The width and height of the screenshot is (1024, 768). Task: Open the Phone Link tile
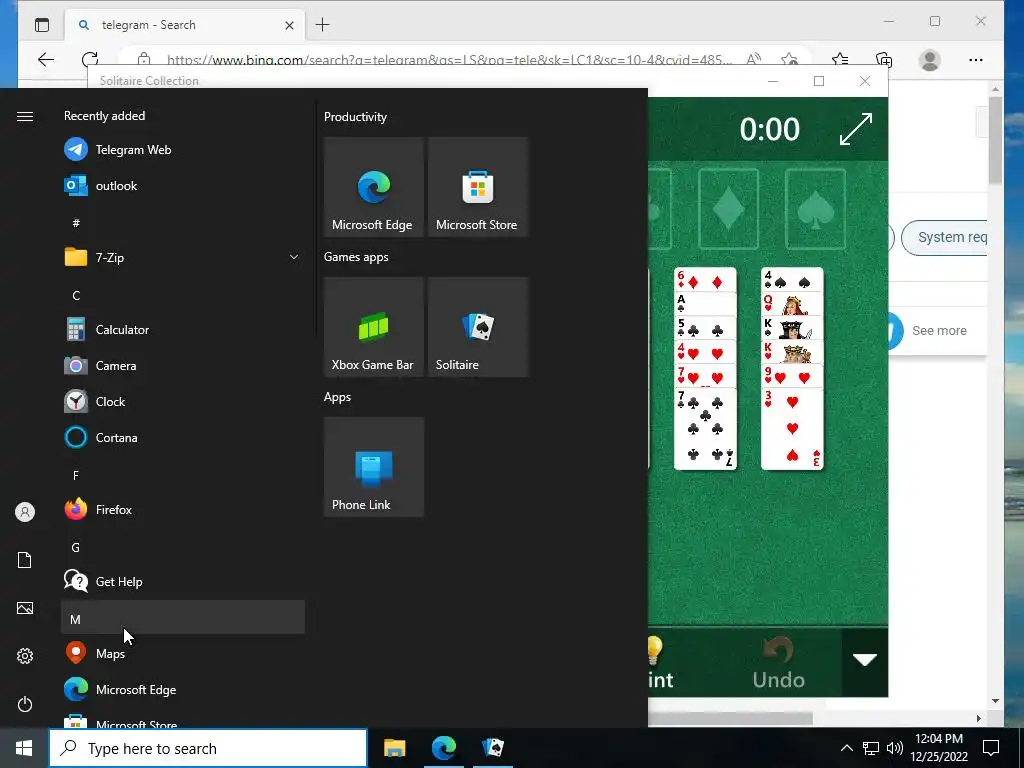pos(374,467)
